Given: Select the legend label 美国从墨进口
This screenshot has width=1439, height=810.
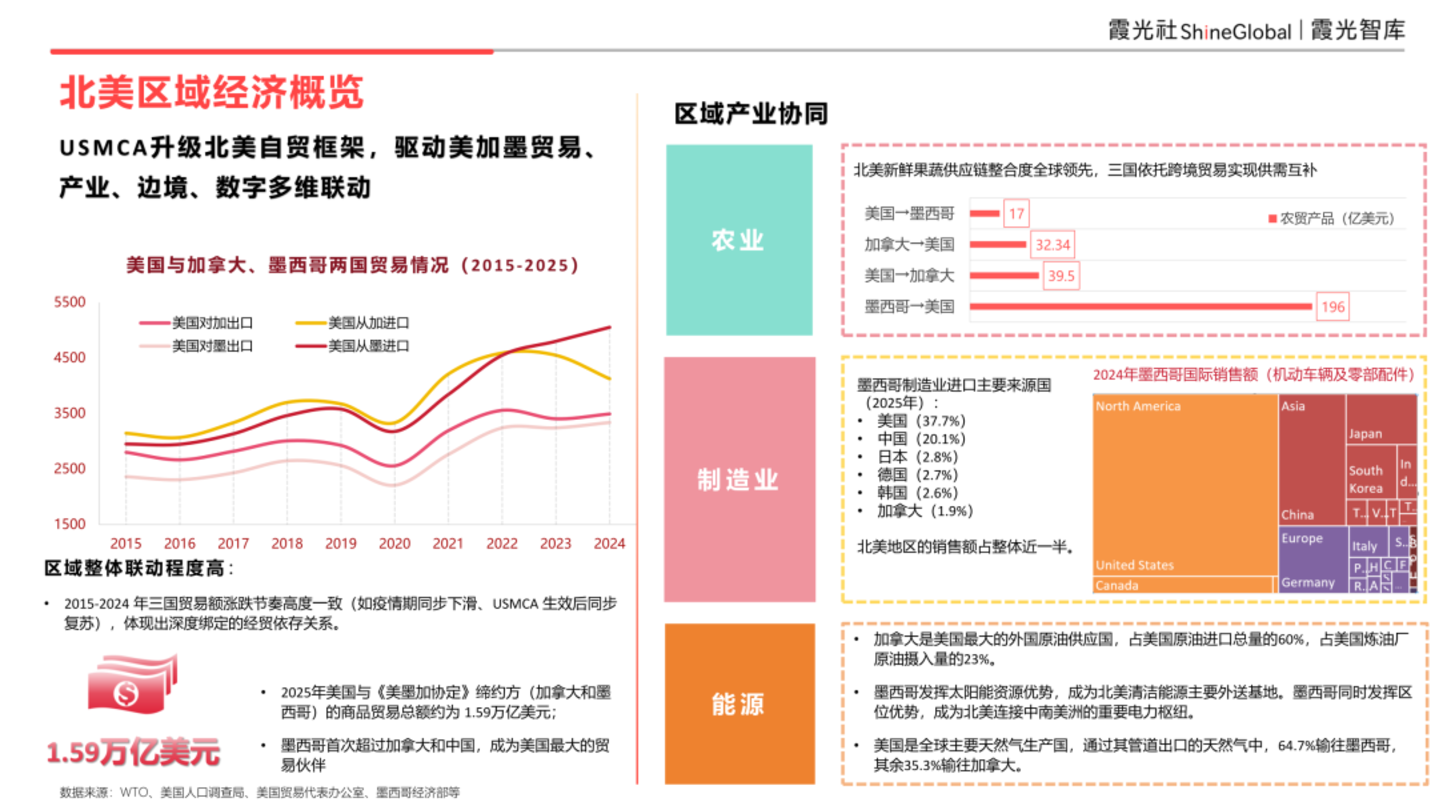Looking at the screenshot, I should [368, 346].
